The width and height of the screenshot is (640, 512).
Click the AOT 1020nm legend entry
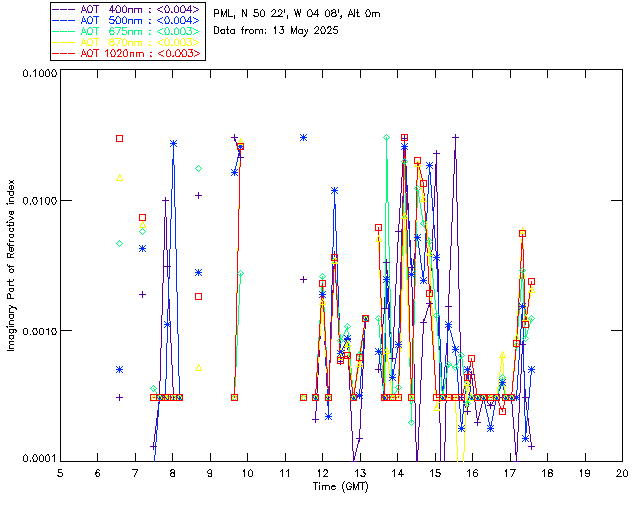click(127, 53)
